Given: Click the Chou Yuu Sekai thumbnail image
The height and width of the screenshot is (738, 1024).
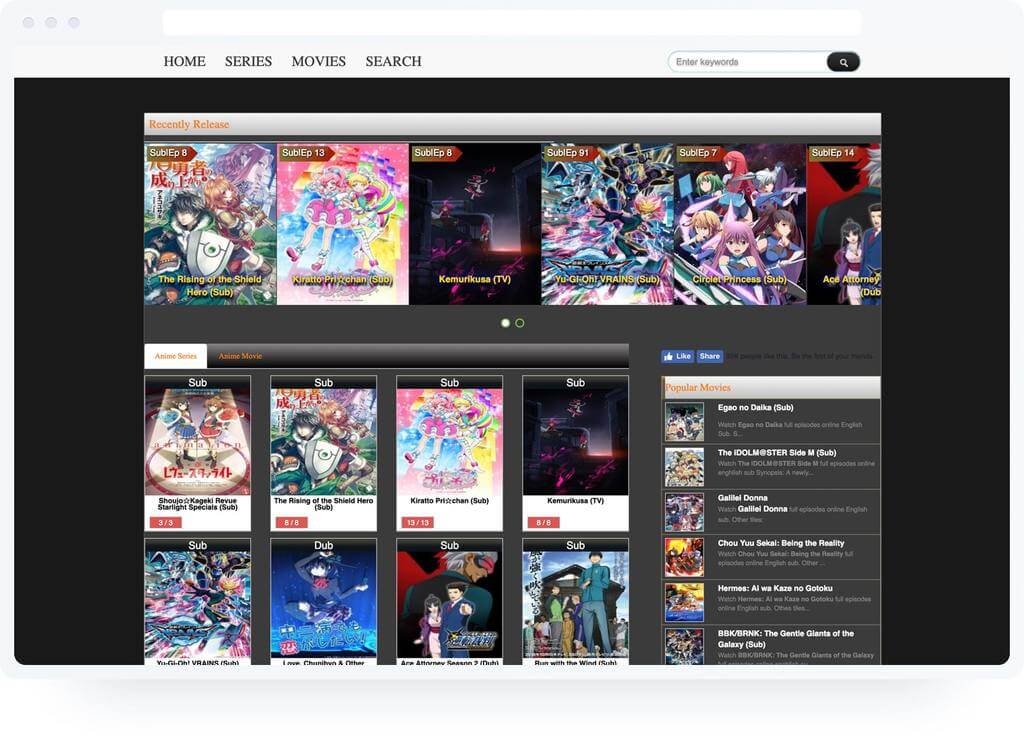Looking at the screenshot, I should tap(684, 557).
